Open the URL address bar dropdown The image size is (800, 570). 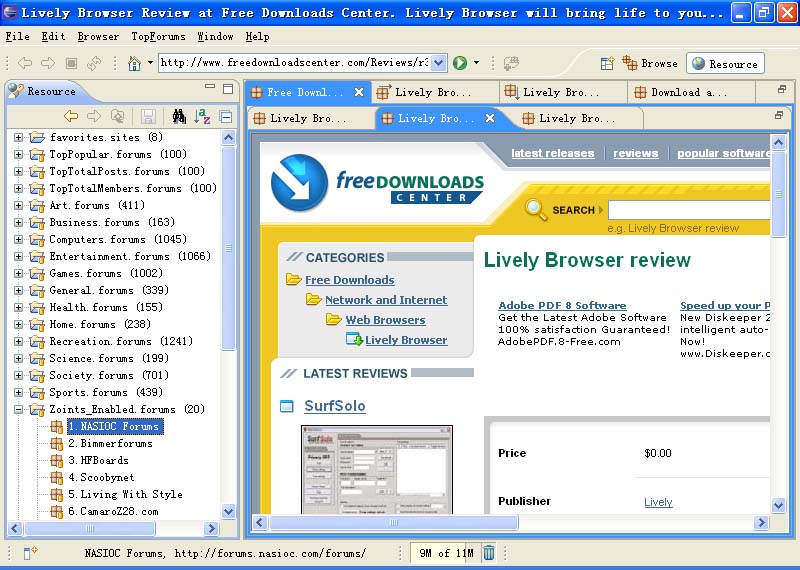tap(439, 63)
